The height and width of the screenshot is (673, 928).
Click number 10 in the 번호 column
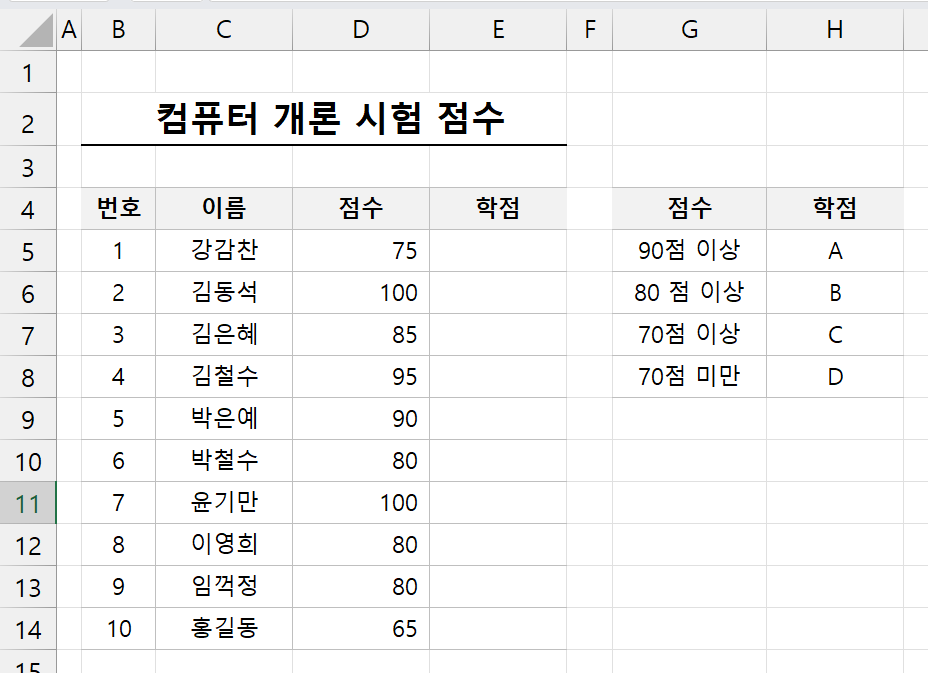(118, 629)
